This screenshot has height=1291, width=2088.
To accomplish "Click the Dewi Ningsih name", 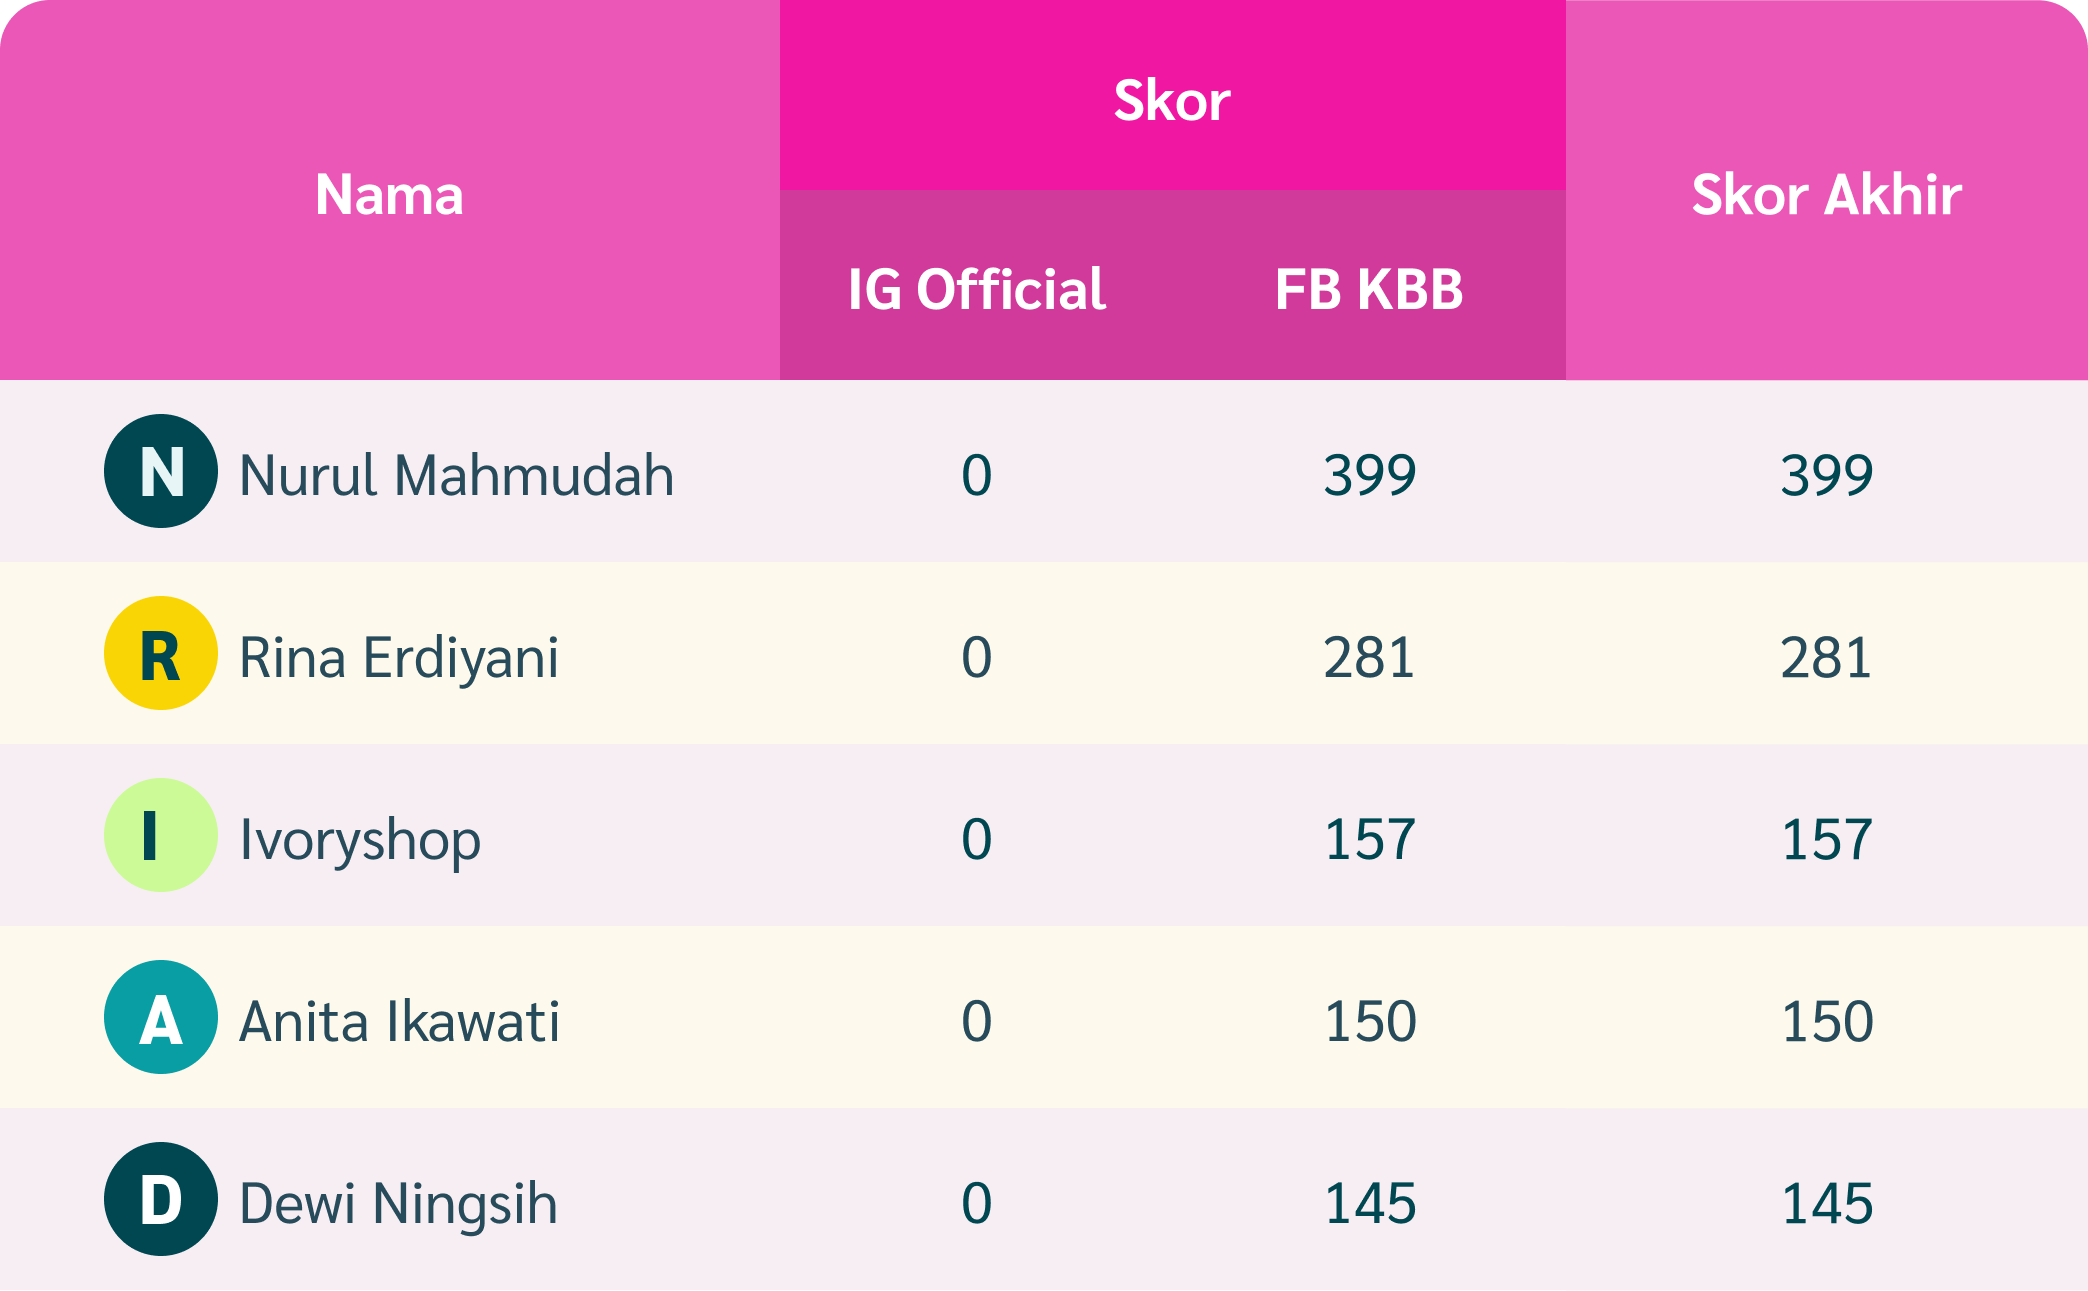I will click(398, 1203).
